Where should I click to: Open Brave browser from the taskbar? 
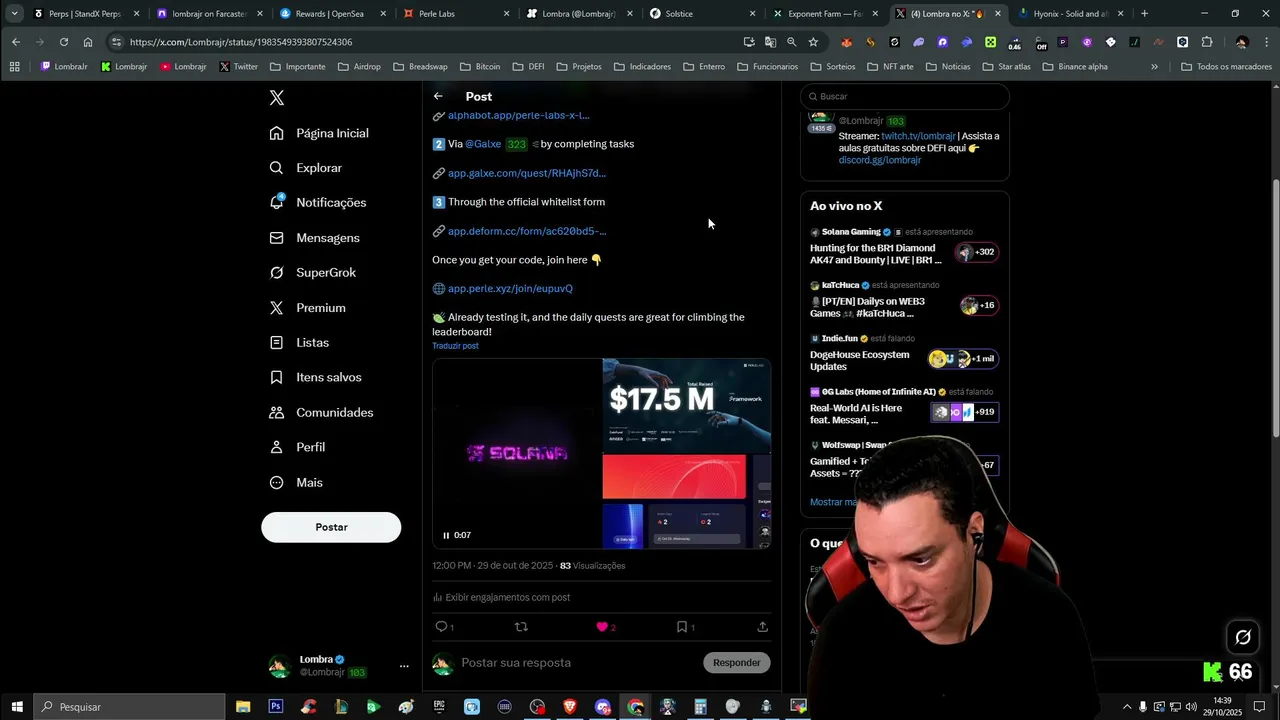[x=570, y=707]
